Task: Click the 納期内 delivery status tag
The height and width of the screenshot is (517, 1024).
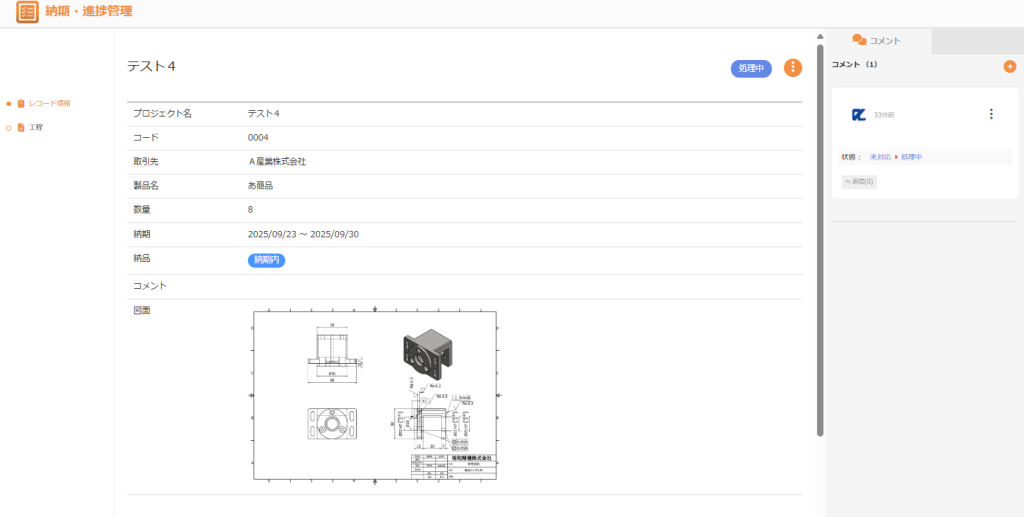Action: tap(267, 260)
